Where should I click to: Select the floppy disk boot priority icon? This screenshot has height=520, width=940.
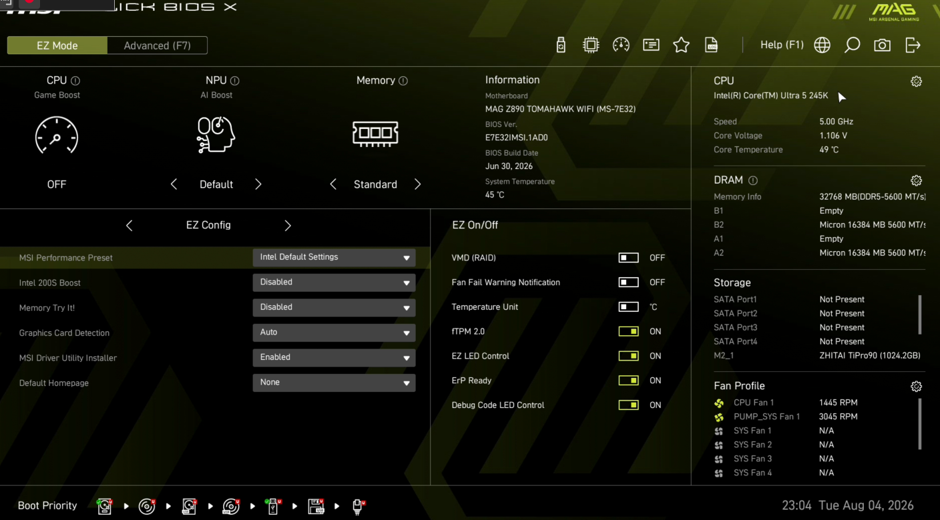point(316,506)
